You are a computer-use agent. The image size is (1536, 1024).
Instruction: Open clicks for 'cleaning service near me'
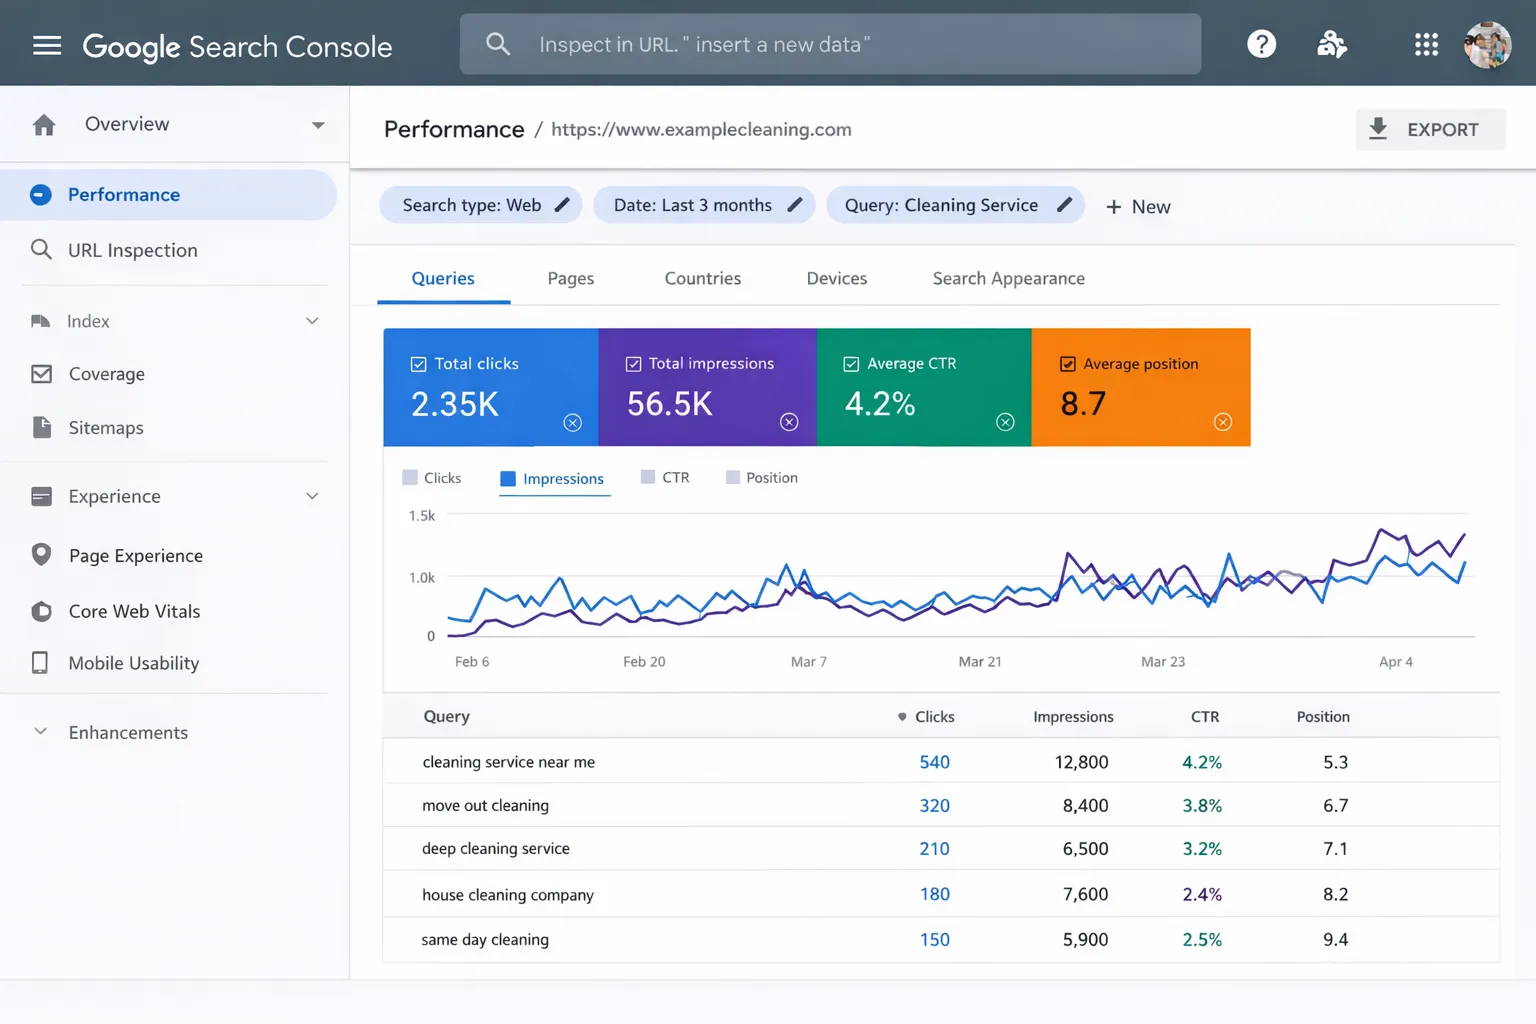934,761
